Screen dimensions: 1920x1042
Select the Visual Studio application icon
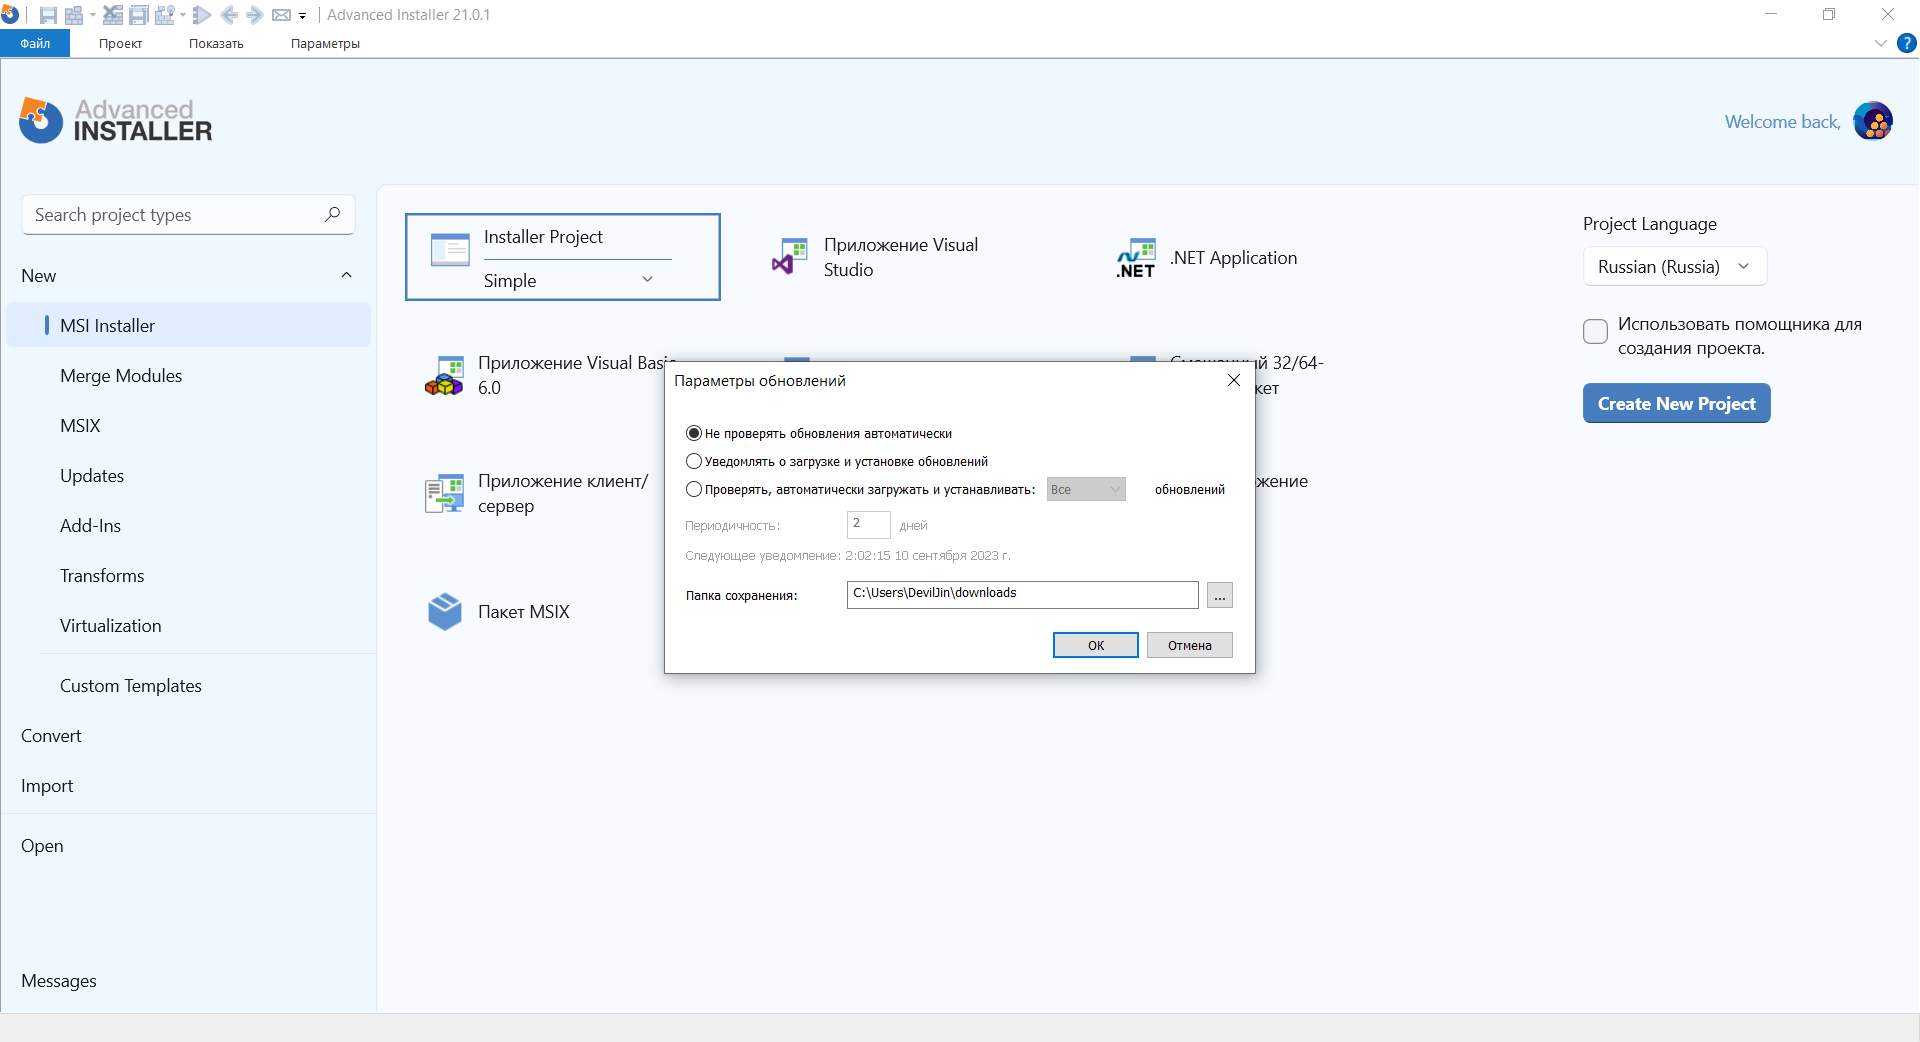point(790,257)
